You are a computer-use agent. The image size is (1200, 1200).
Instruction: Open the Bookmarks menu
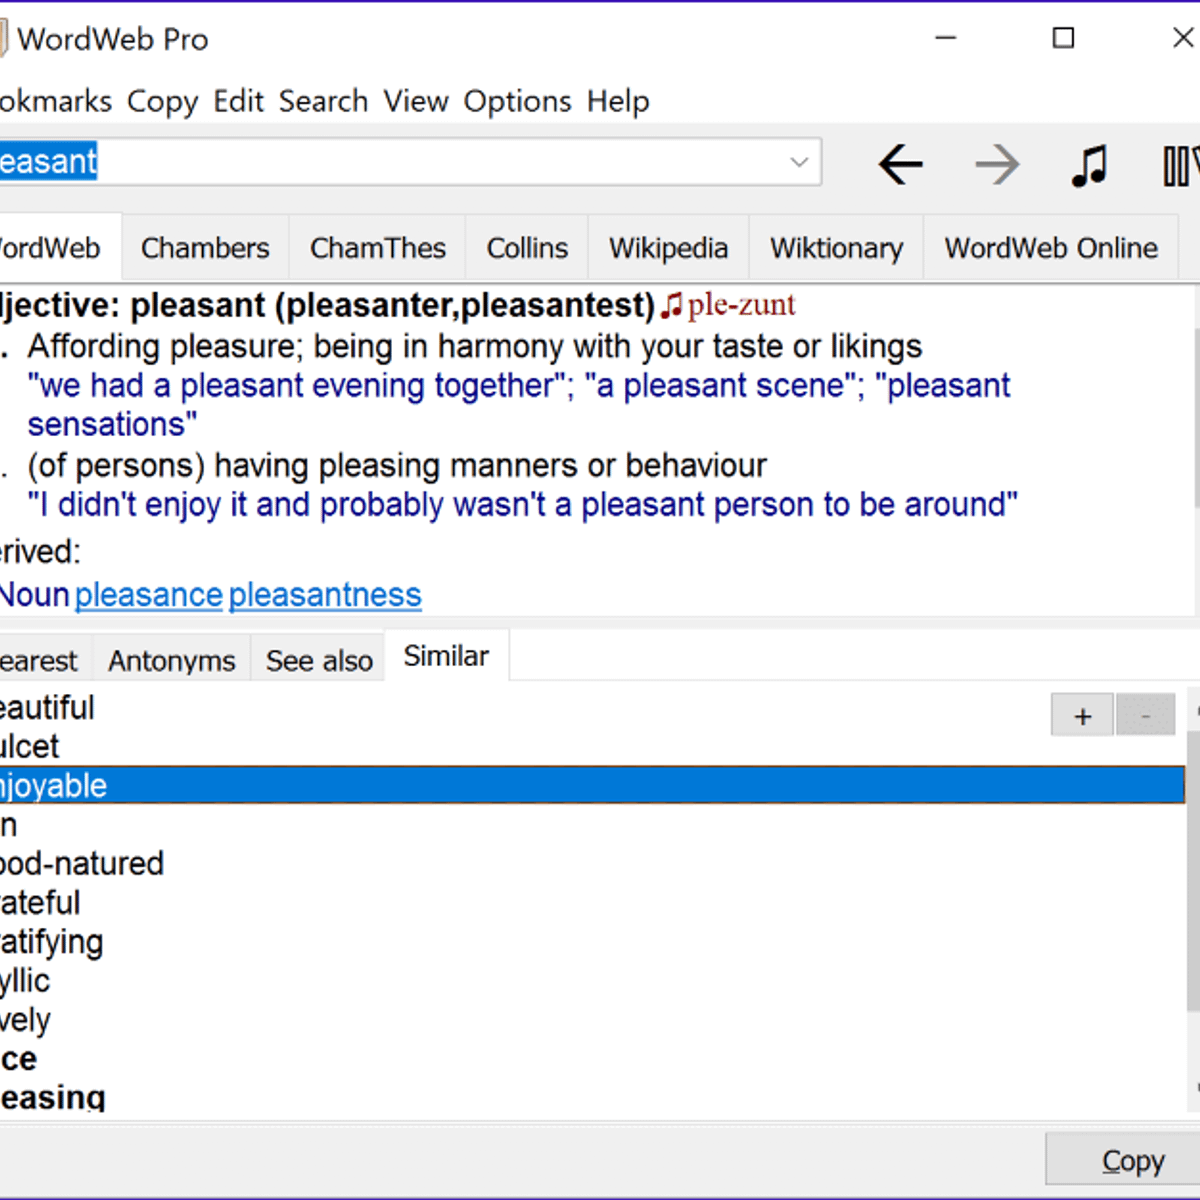coord(56,101)
